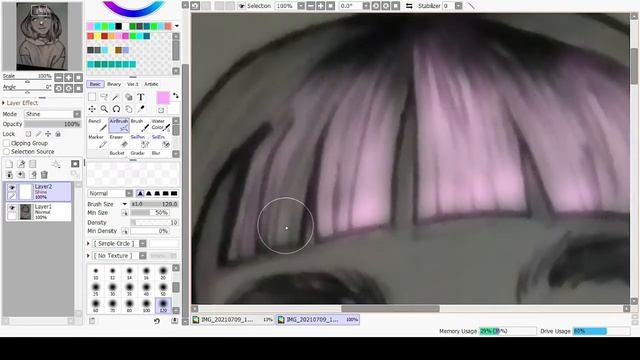The height and width of the screenshot is (360, 640).
Task: Select the shape tool icon
Action: click(129, 97)
